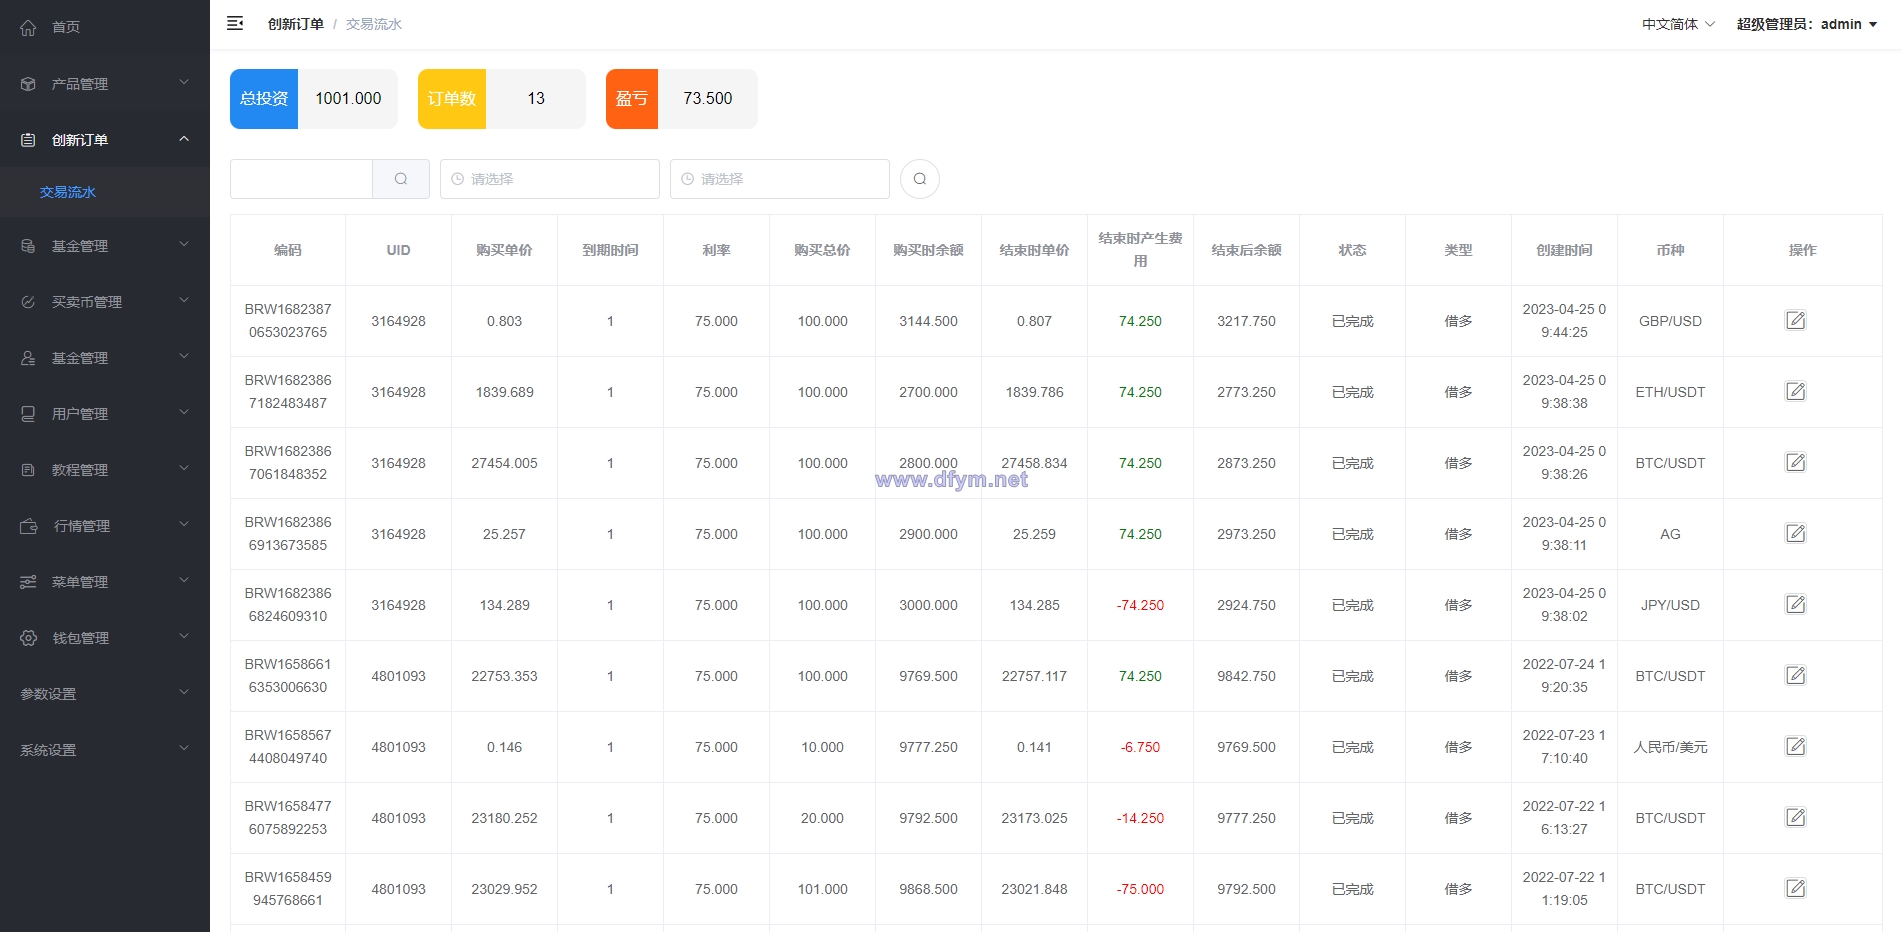
Task: Click the -14.250 fee value
Action: (x=1140, y=818)
